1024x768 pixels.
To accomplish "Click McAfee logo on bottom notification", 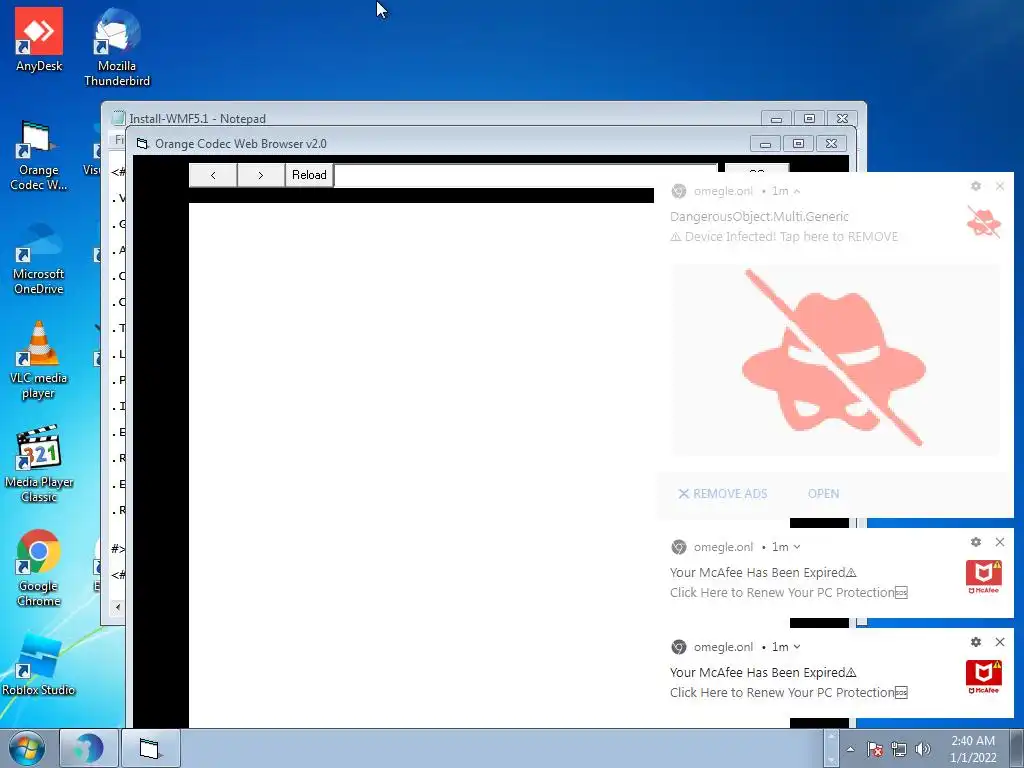I will 984,677.
